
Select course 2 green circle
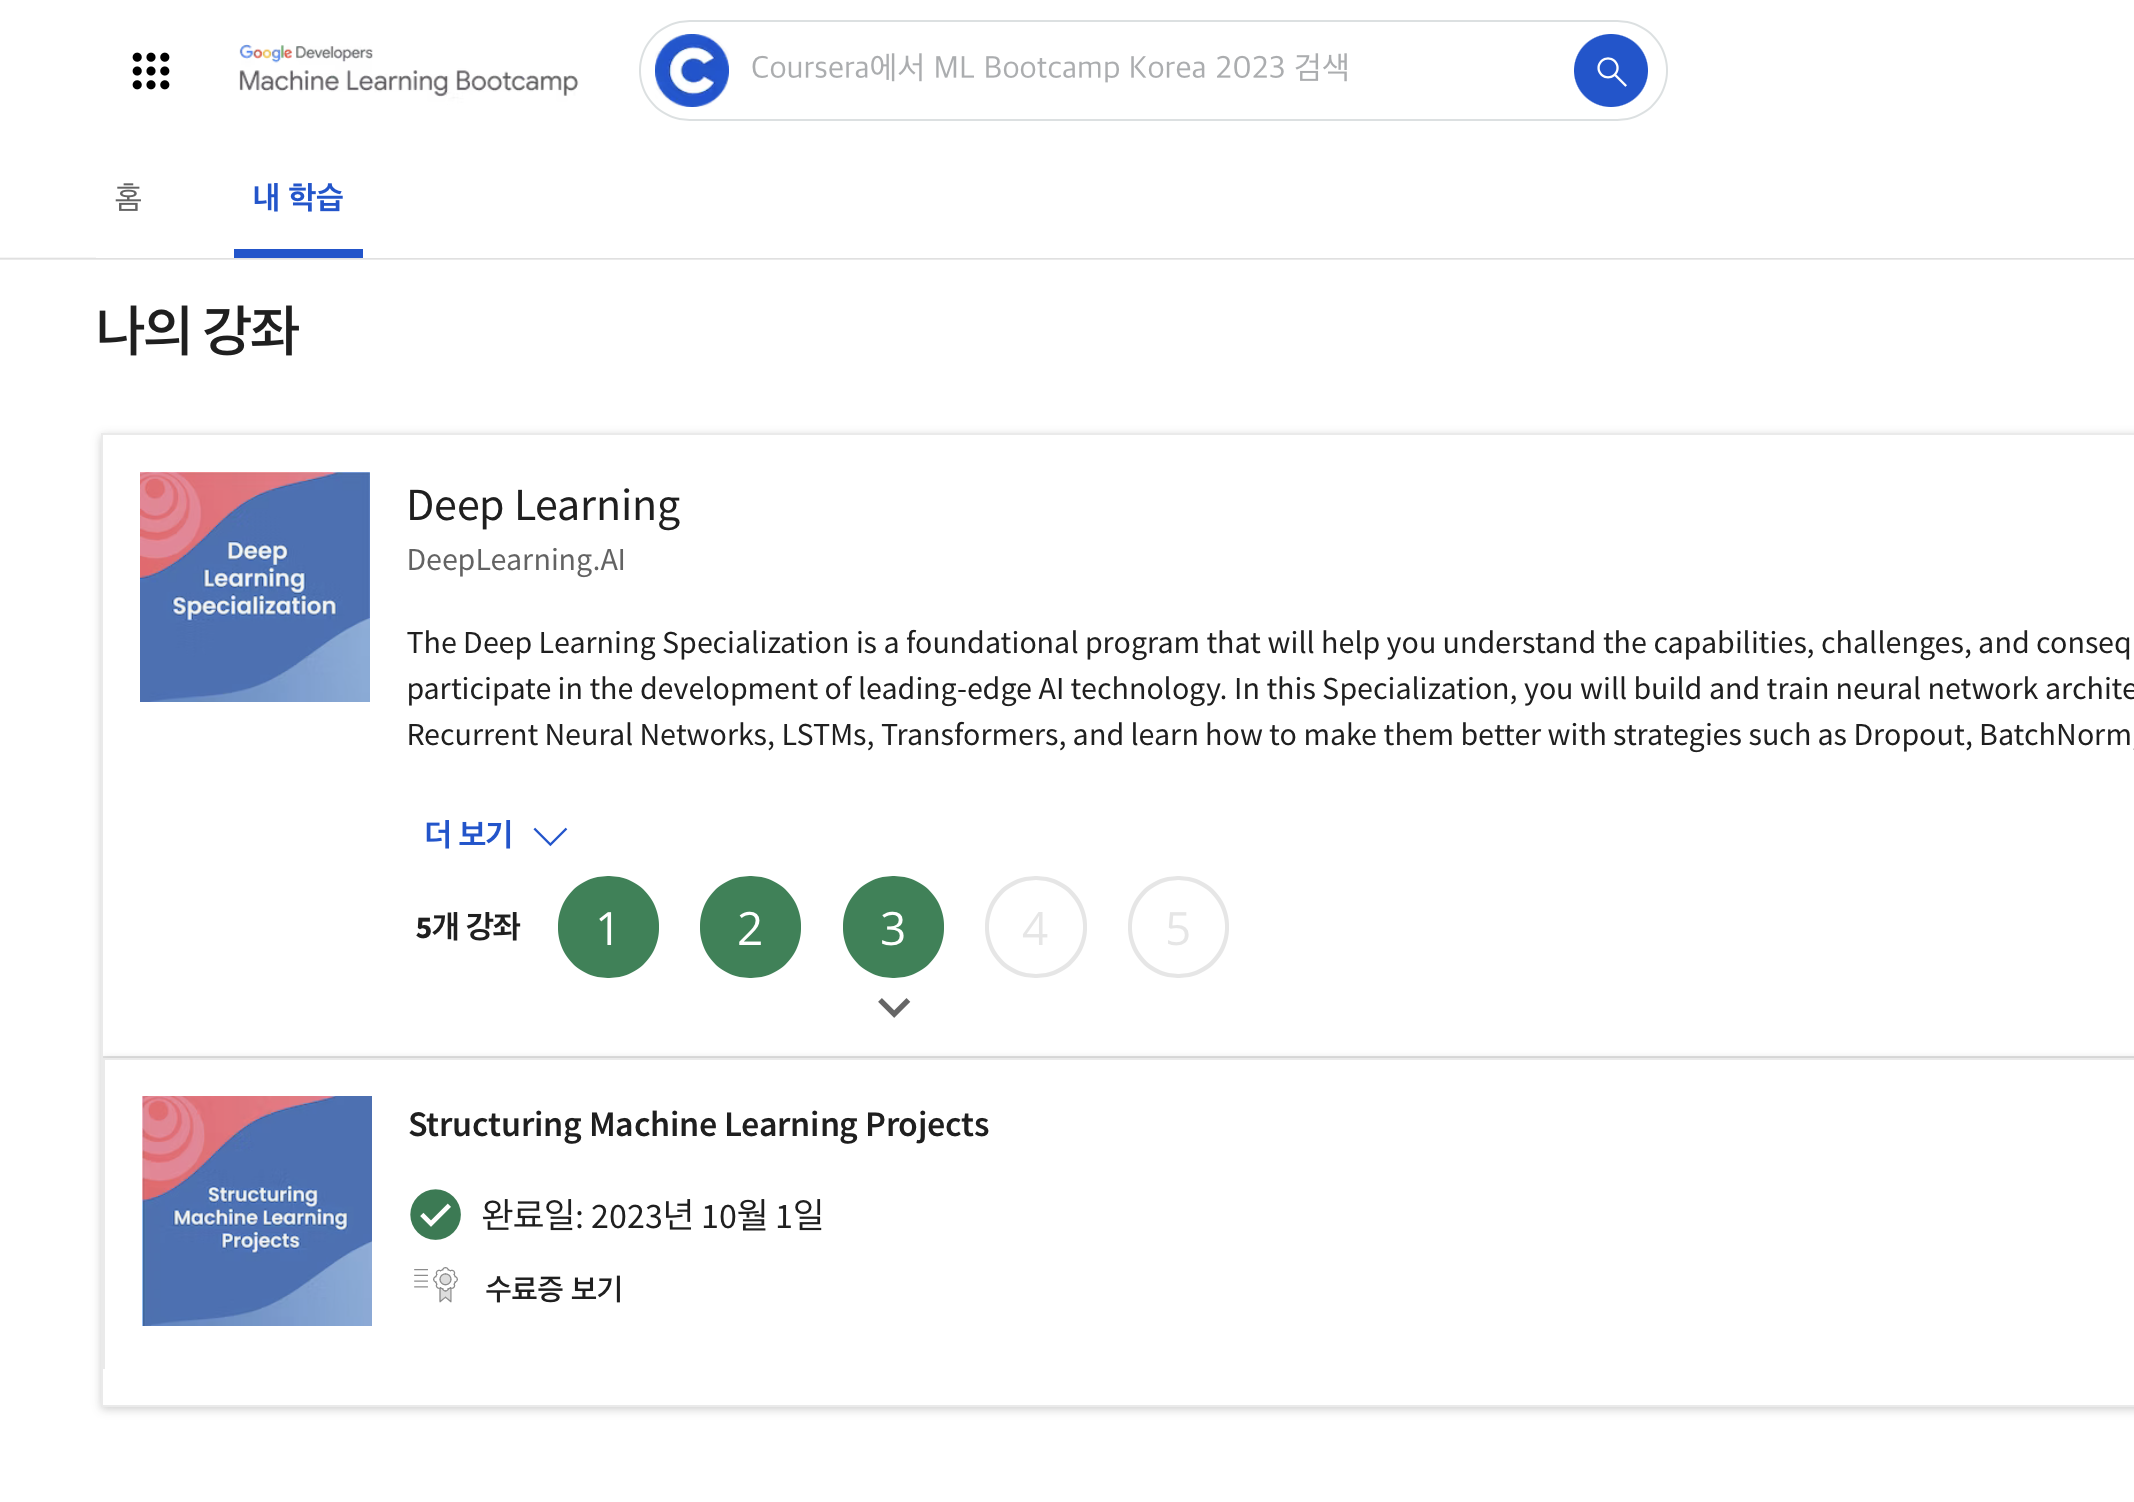click(x=750, y=927)
